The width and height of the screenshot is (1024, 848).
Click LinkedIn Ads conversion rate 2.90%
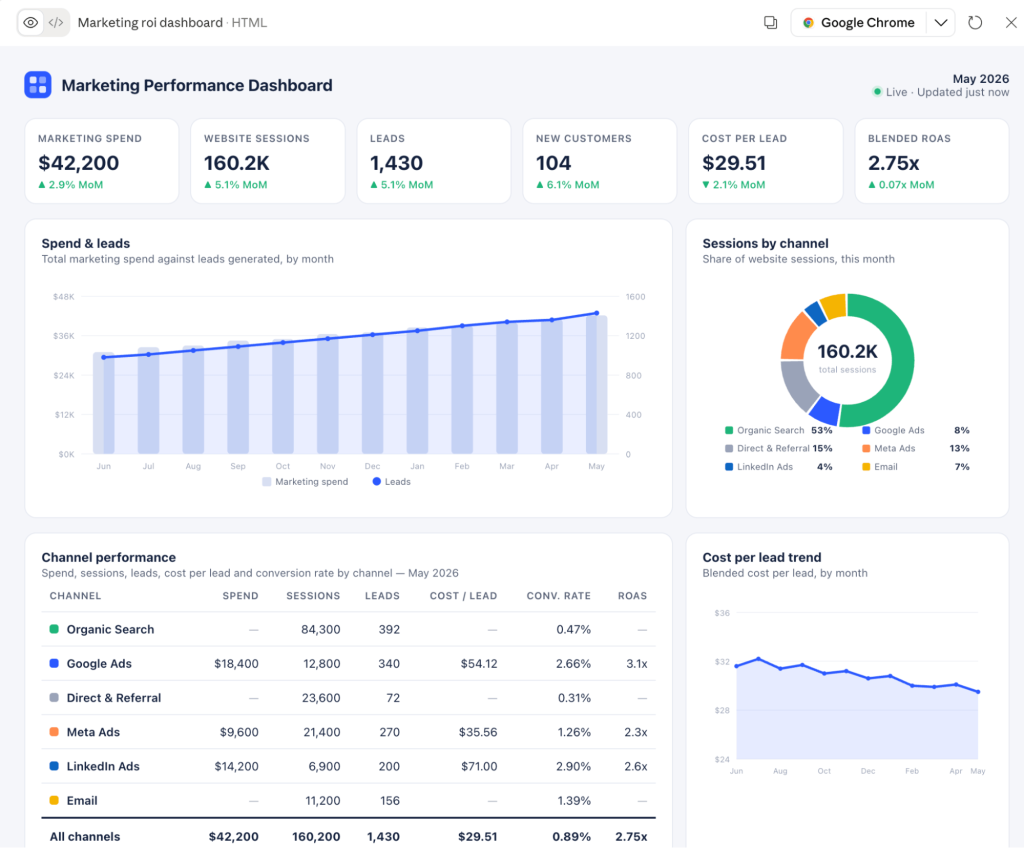pos(573,766)
